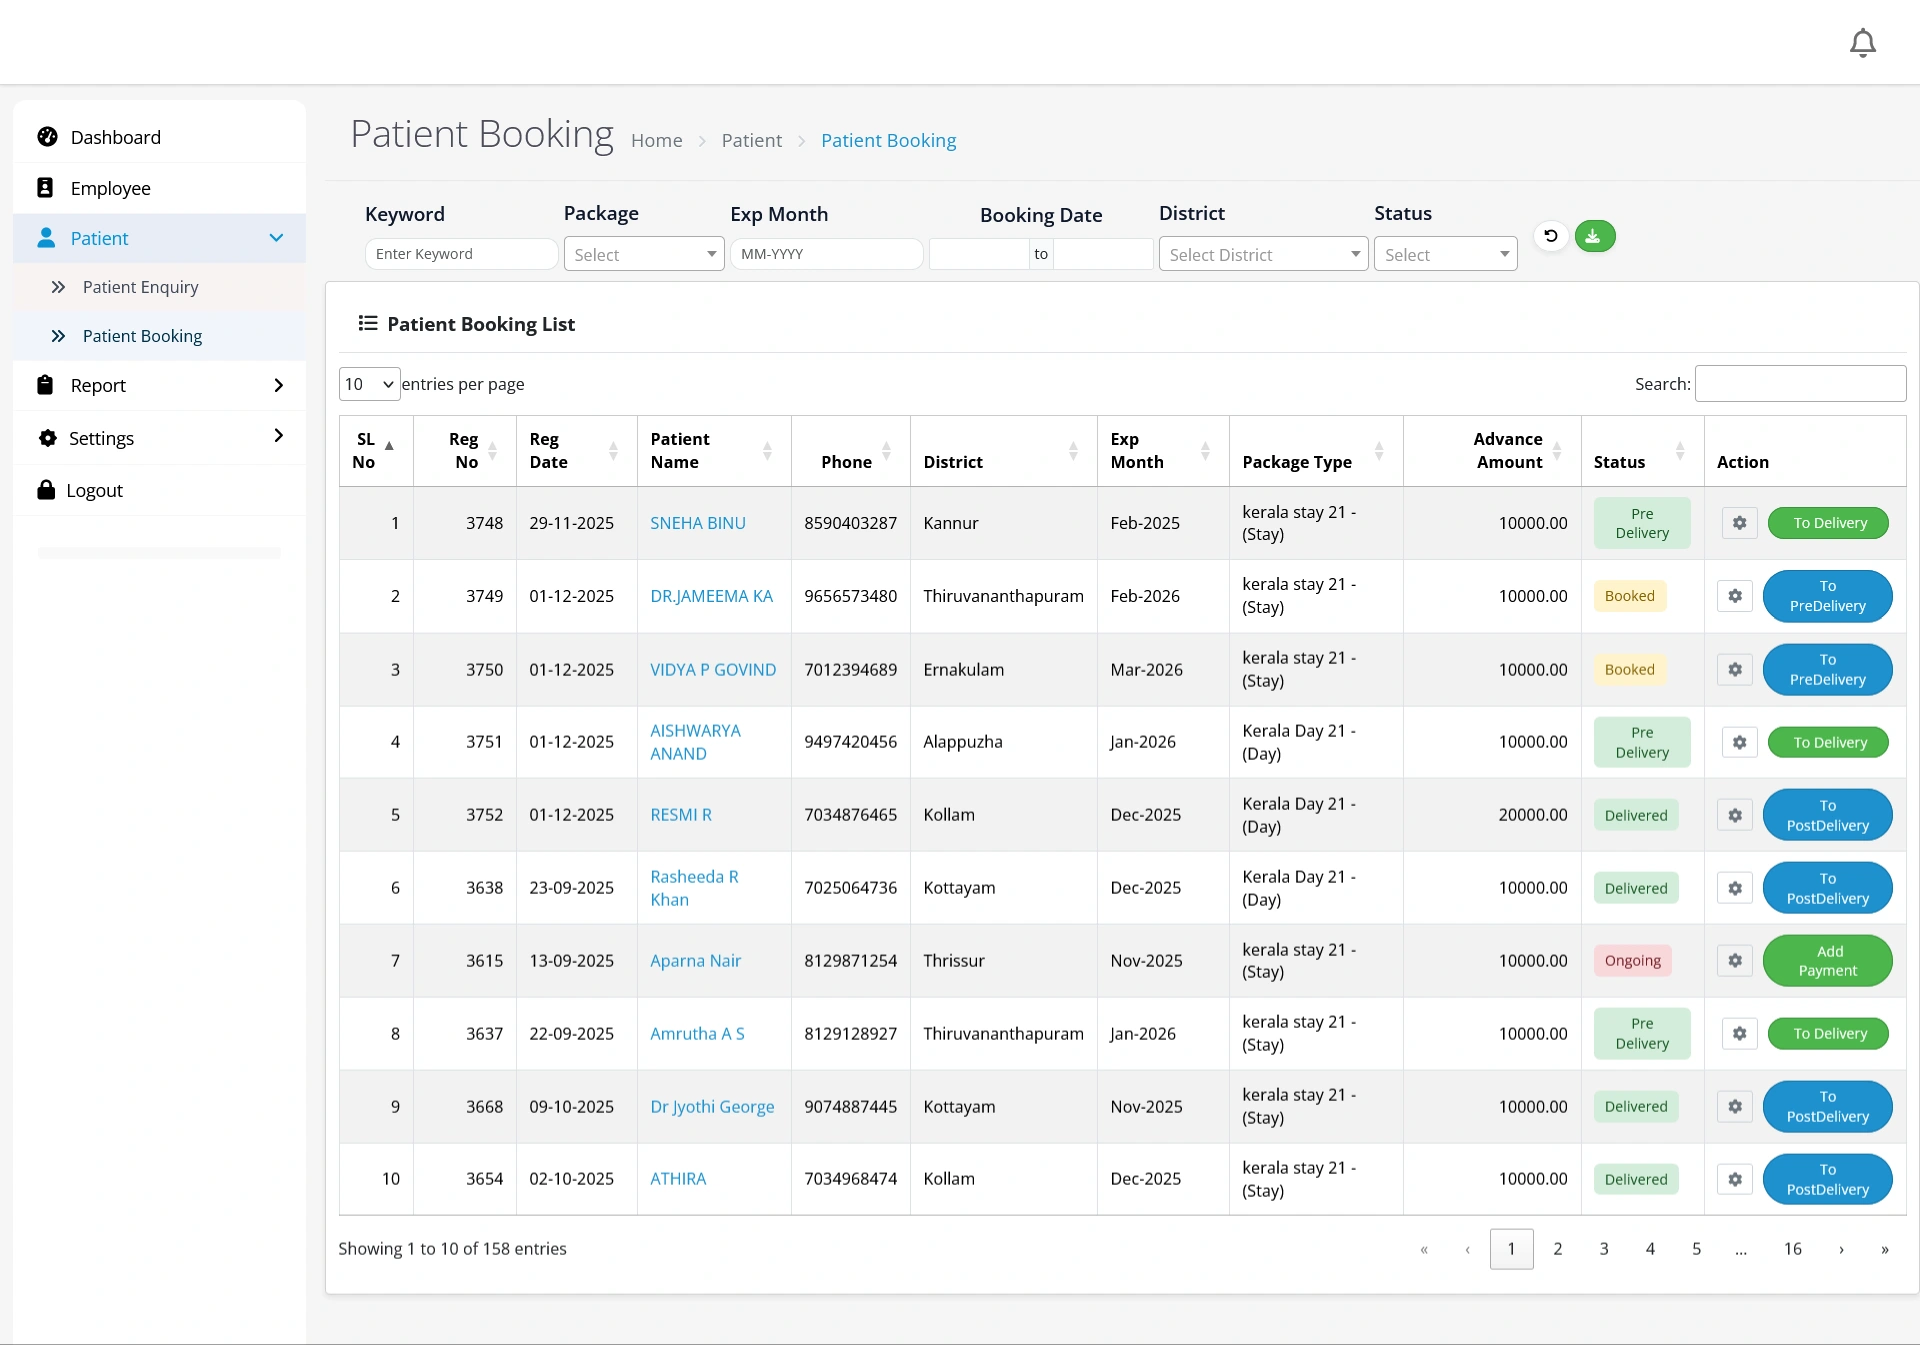Click To Delivery button for SNEHA BINU
Screen dimensions: 1920x1345
tap(1829, 523)
